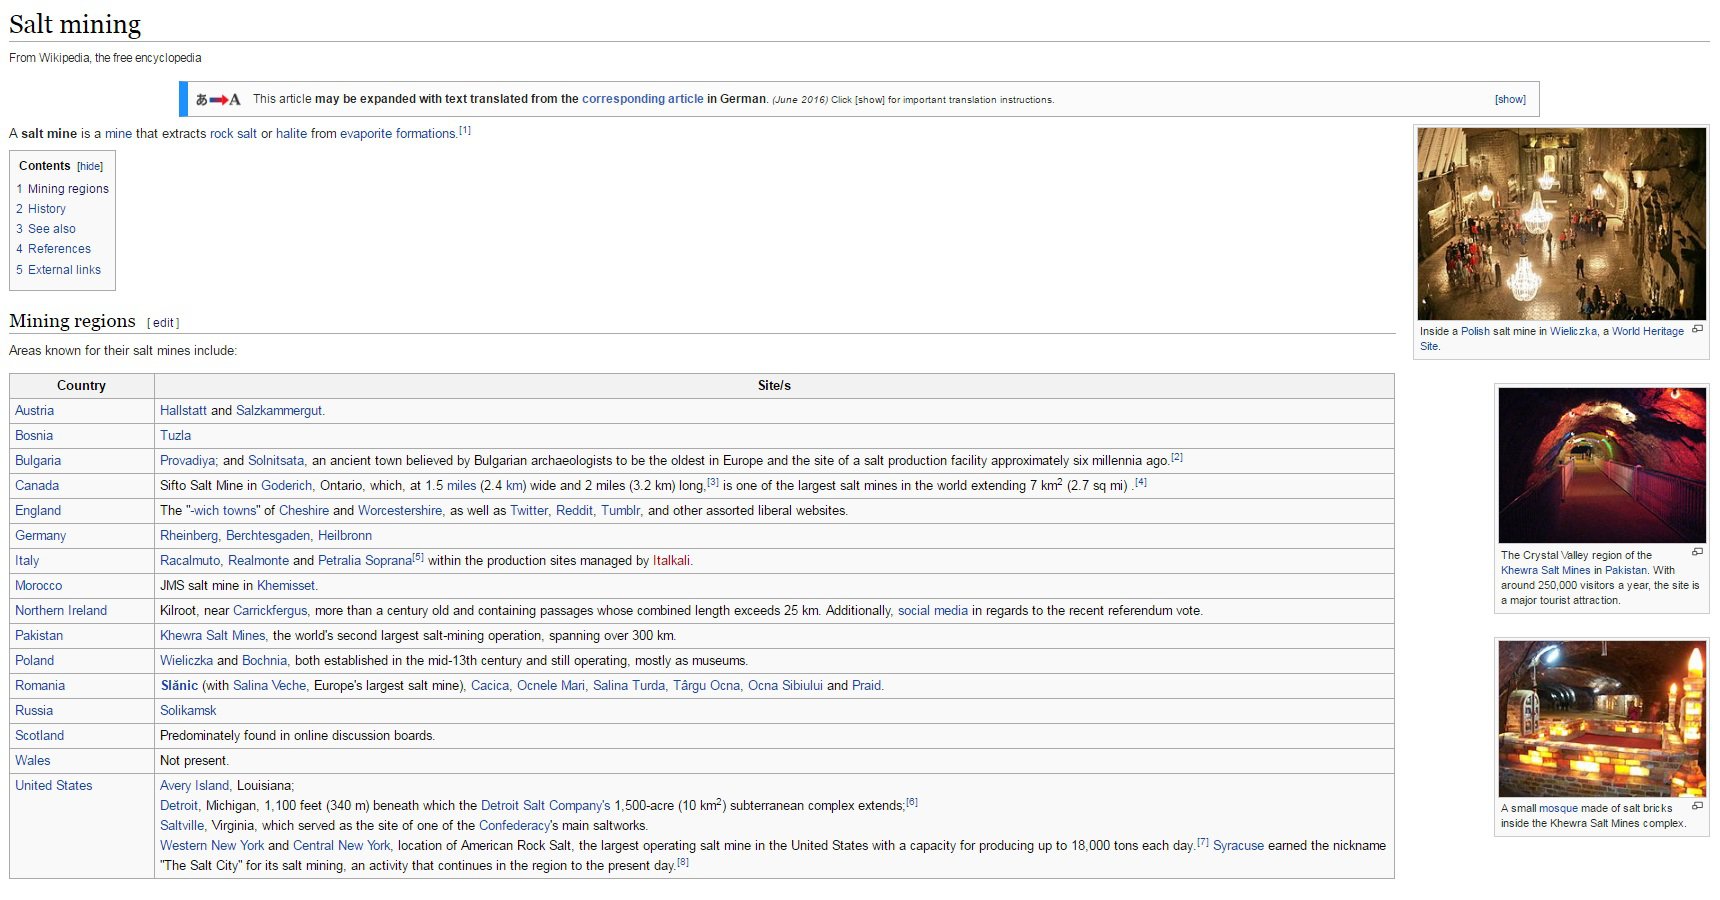Click citation footnote 1 after evaporite formations
Image resolution: width=1720 pixels, height=900 pixels.
pyautogui.click(x=465, y=130)
